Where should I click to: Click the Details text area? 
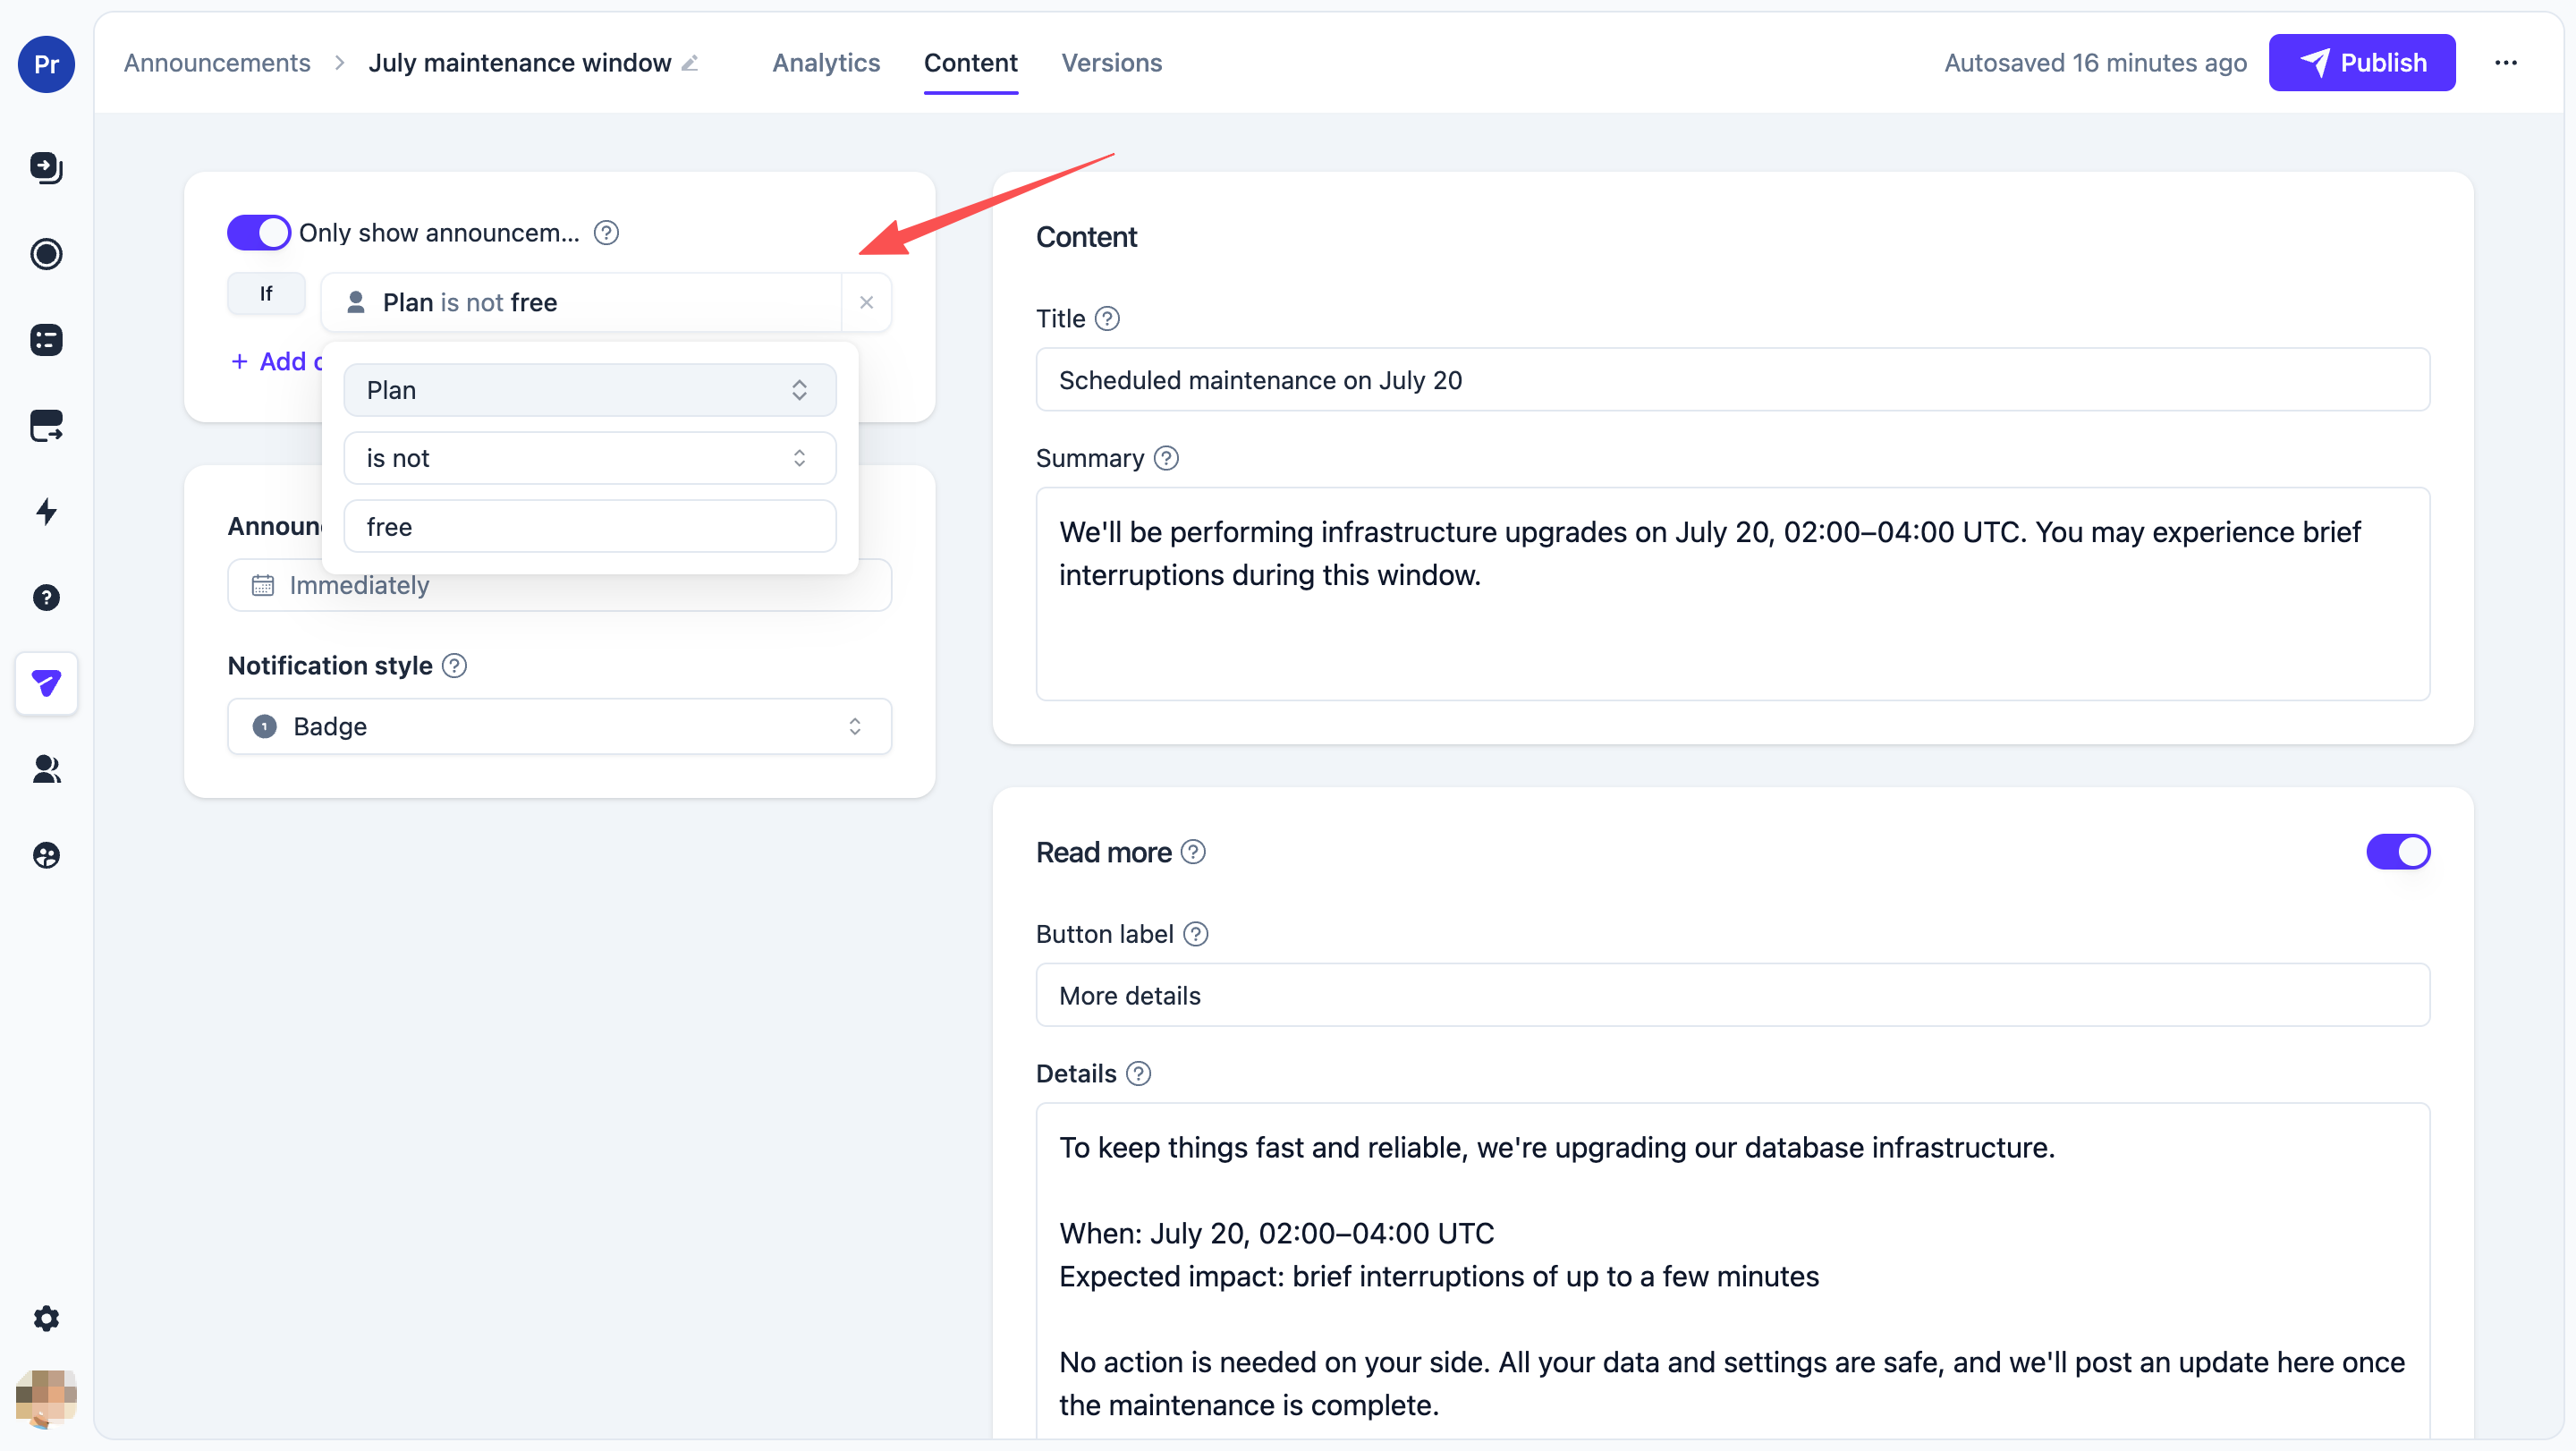[x=1733, y=1271]
